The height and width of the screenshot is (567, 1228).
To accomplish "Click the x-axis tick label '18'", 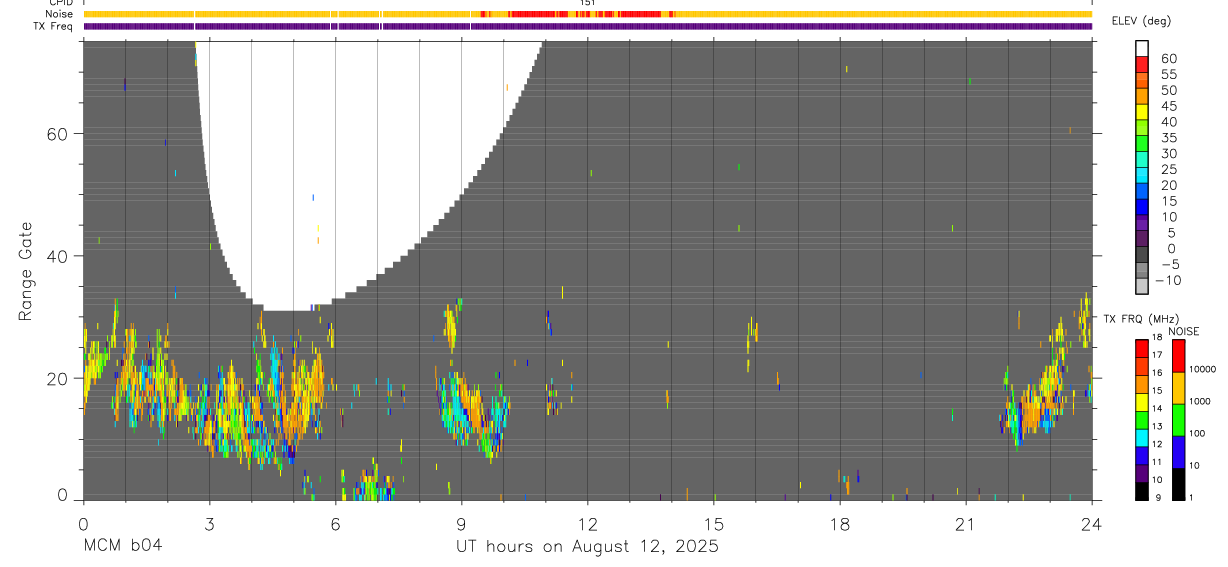I will [840, 524].
